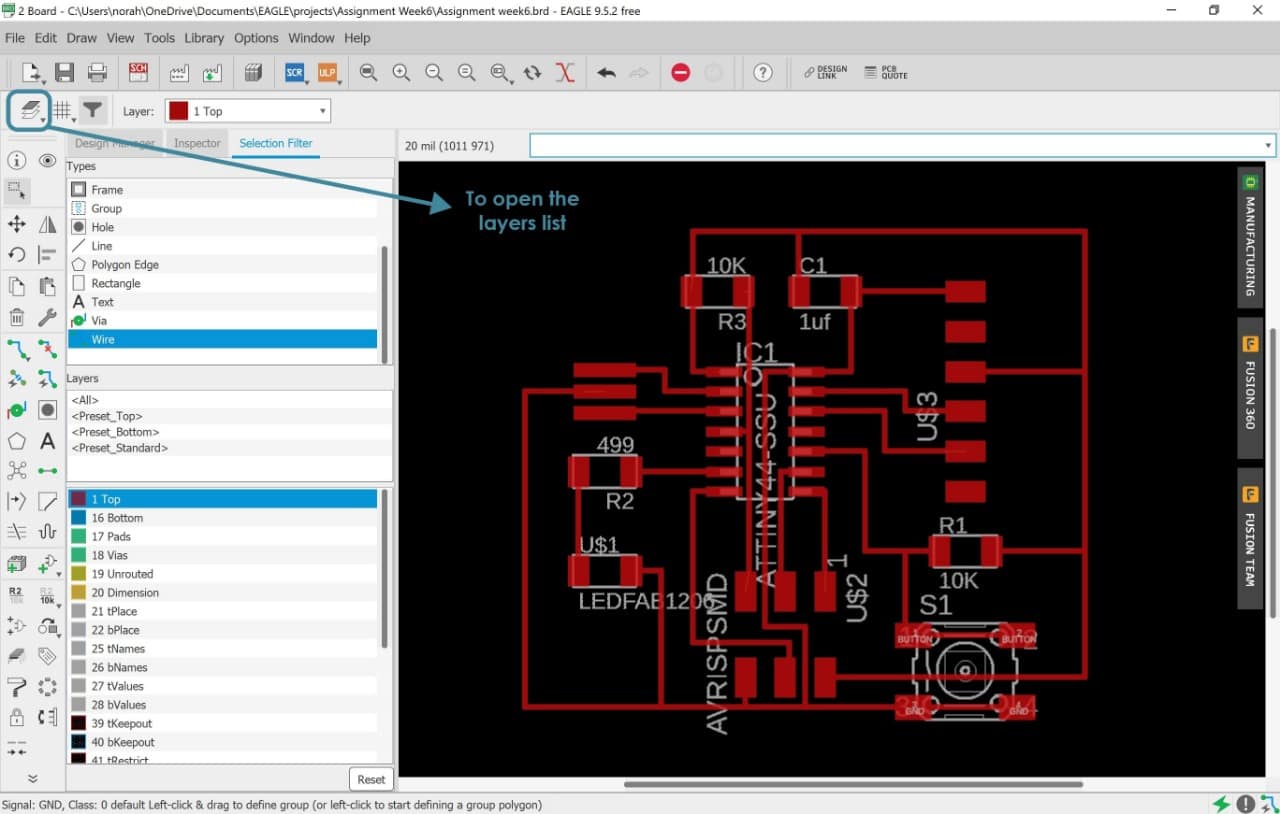Select the Change wrench tool

47,318
